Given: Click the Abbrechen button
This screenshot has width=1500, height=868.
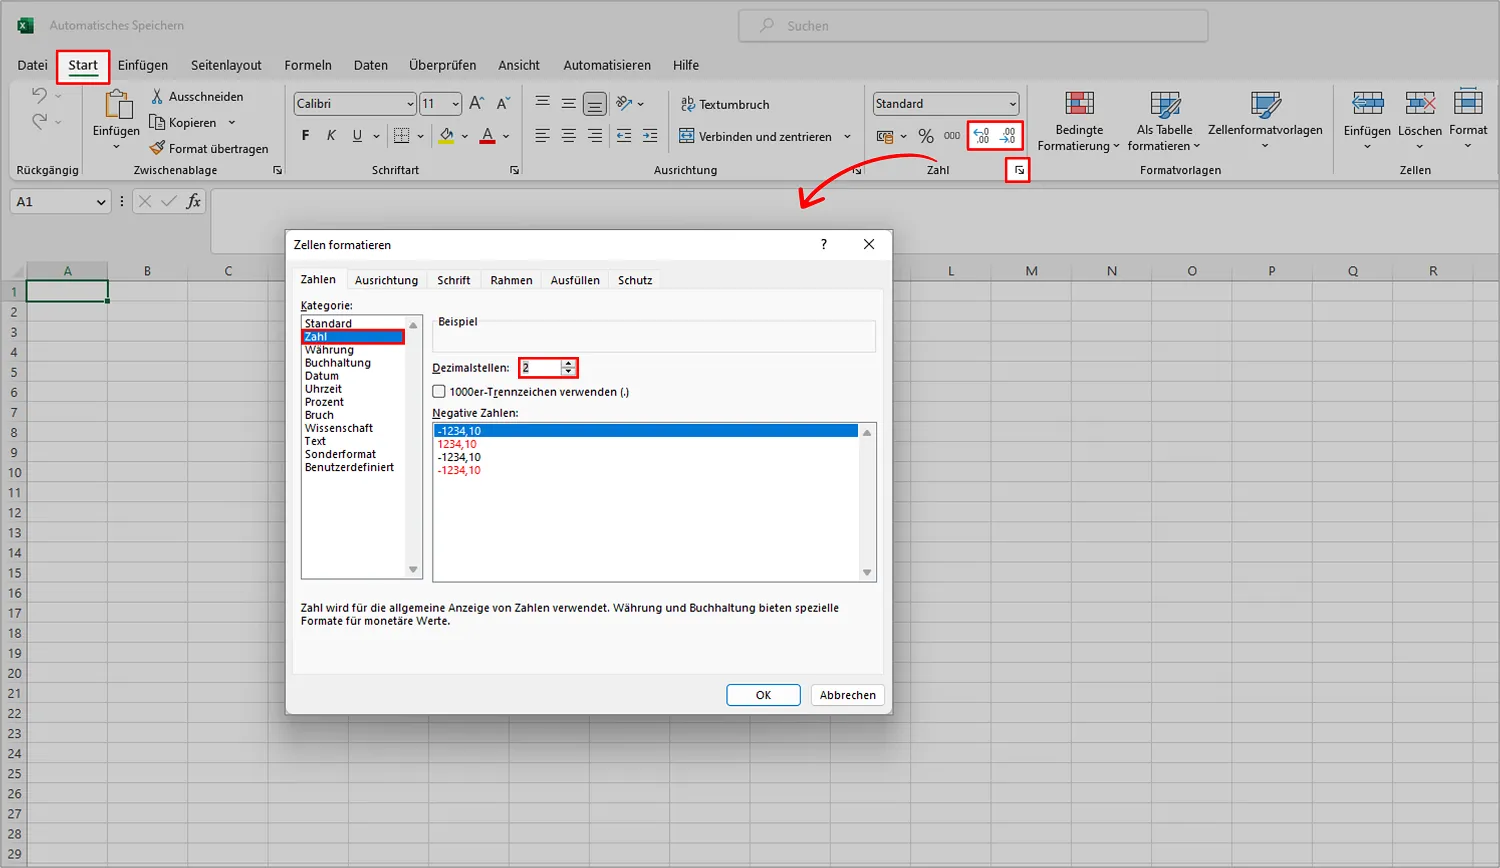Looking at the screenshot, I should (846, 695).
